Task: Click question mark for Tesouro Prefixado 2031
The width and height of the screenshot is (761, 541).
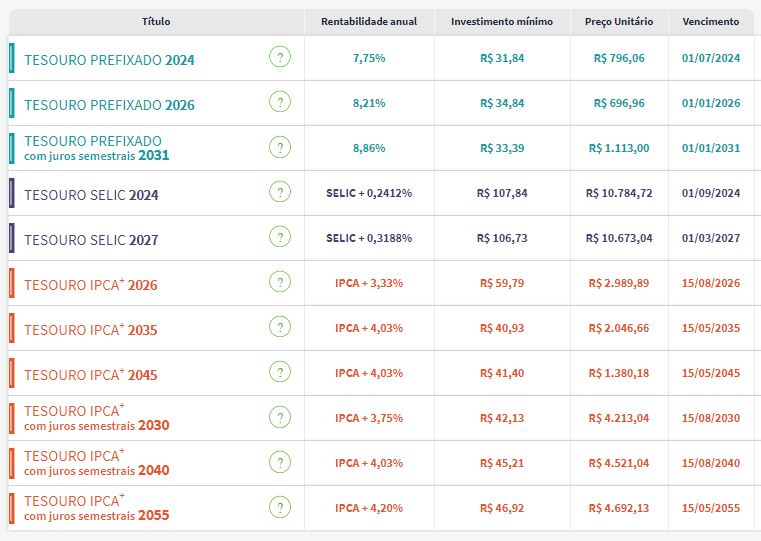Action: (x=280, y=148)
